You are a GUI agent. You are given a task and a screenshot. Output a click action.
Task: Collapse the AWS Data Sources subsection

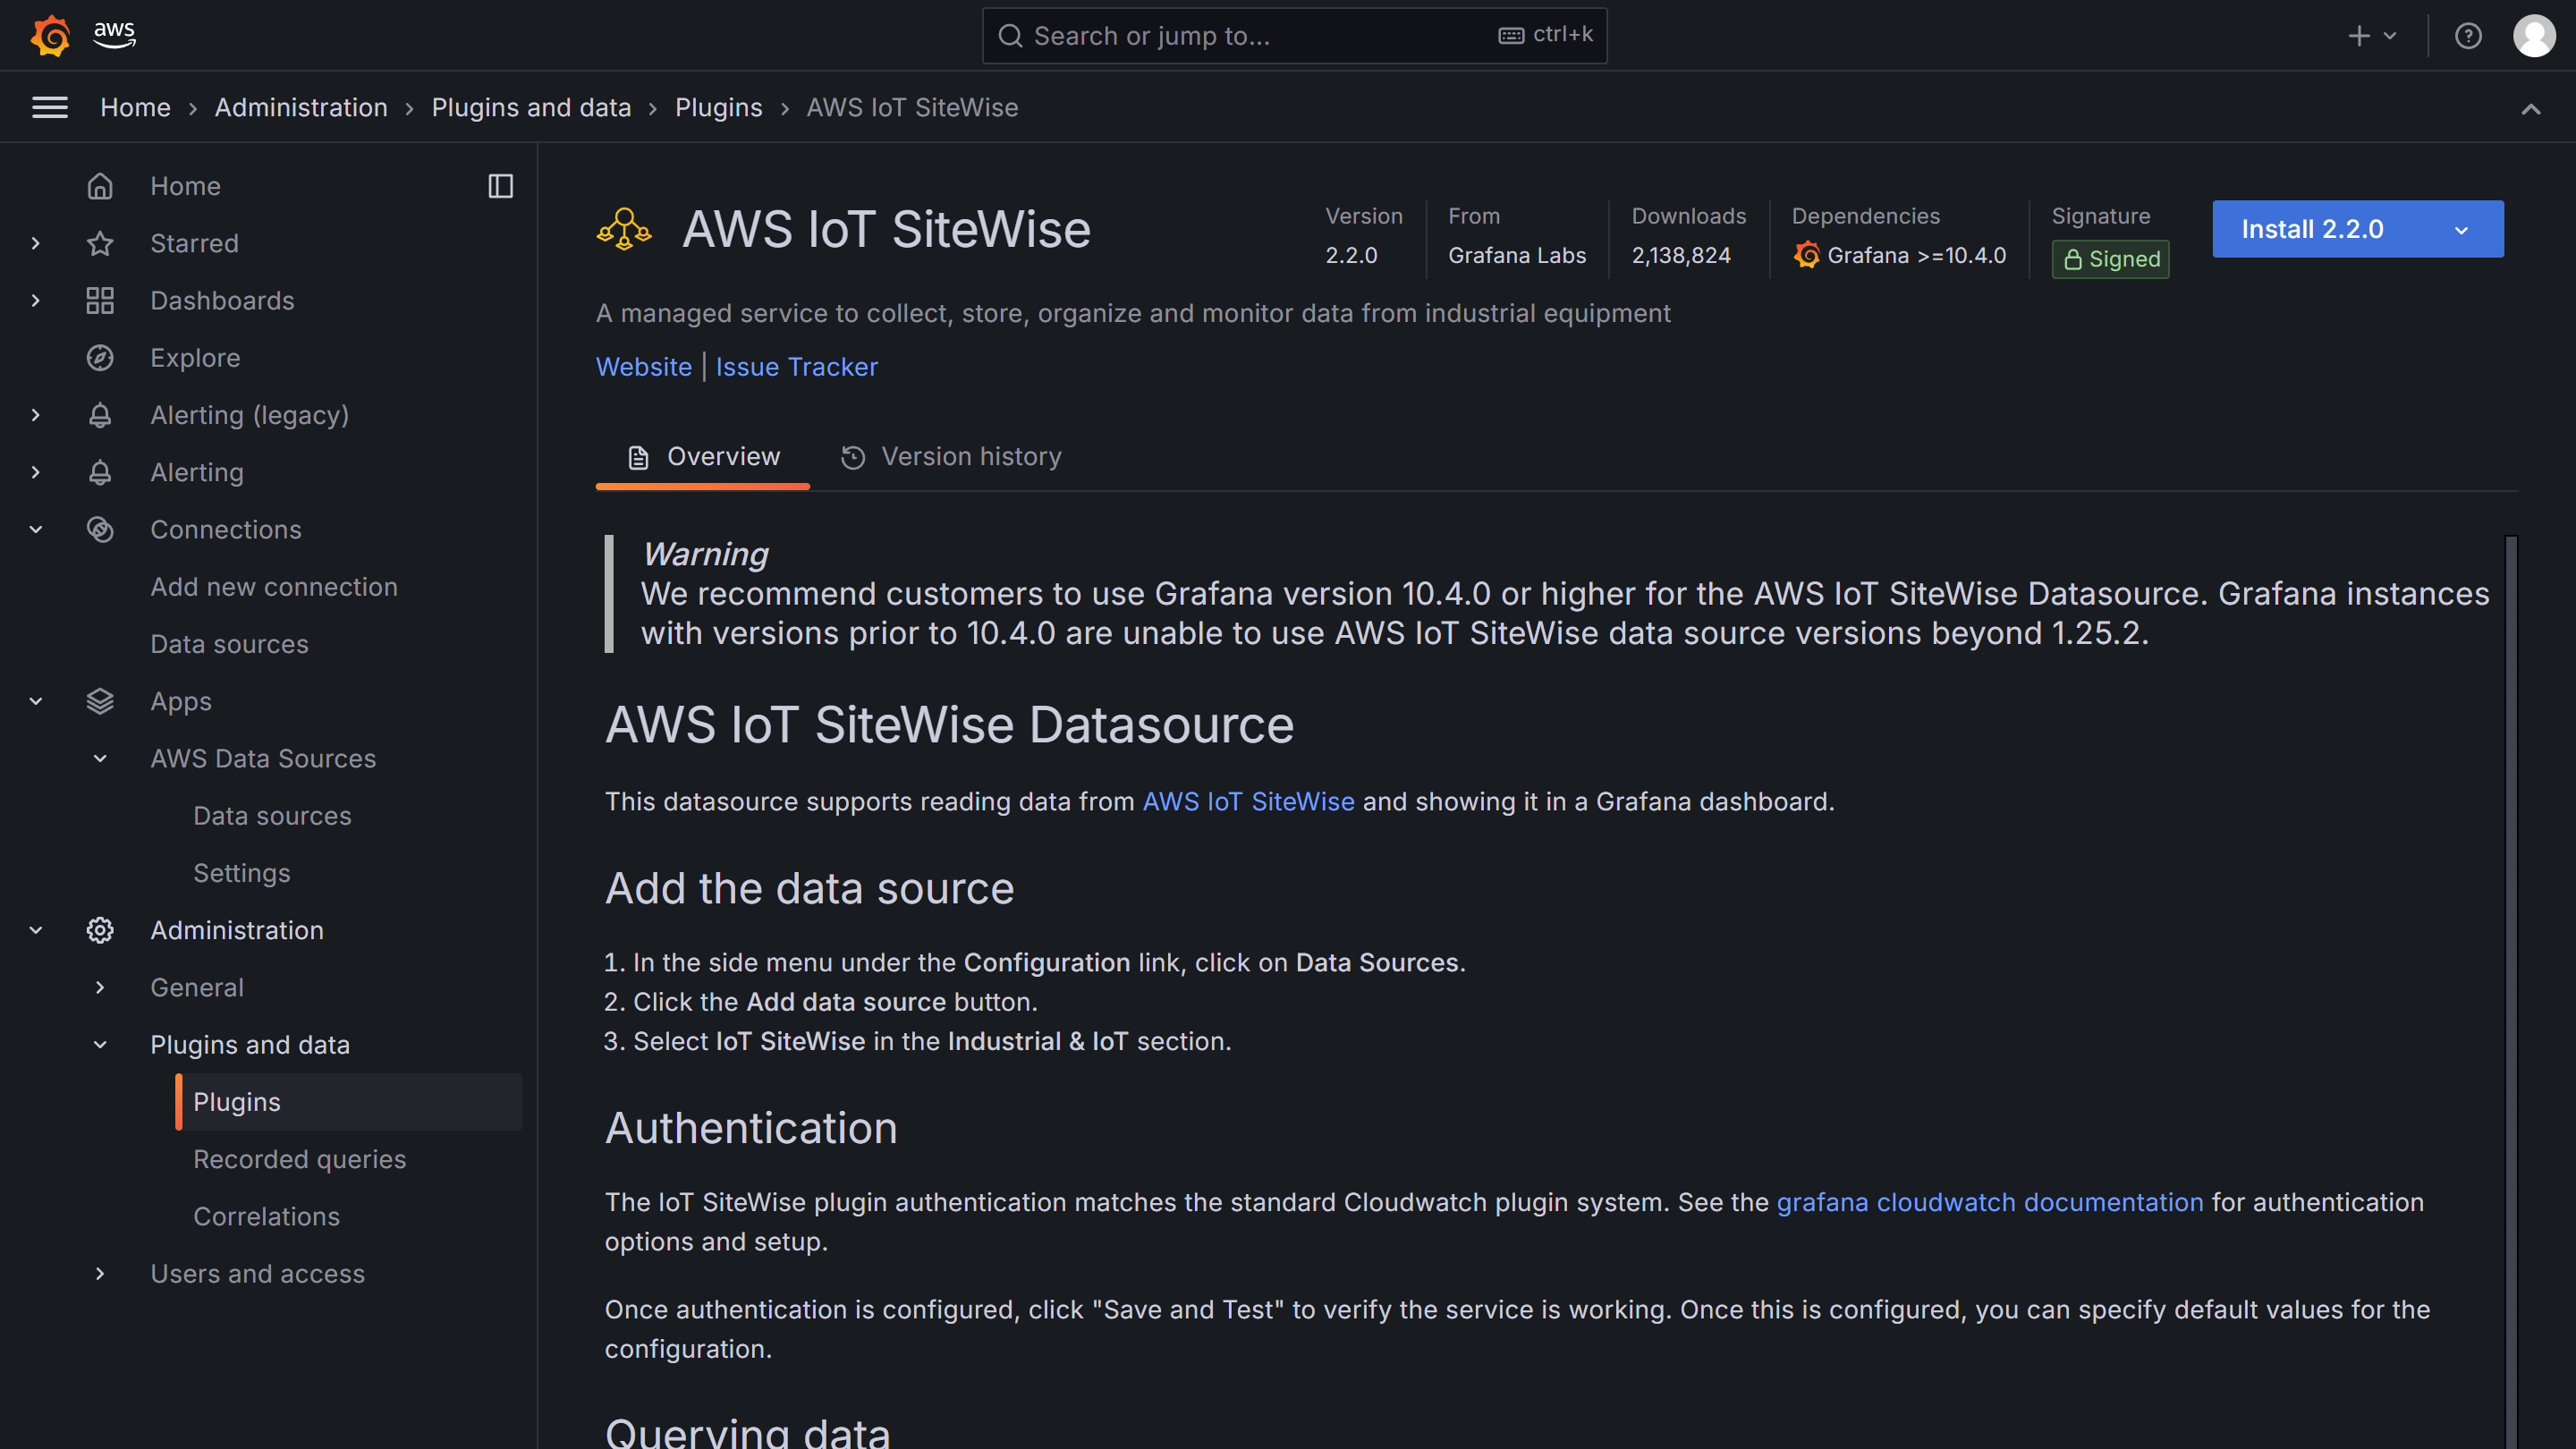100,758
